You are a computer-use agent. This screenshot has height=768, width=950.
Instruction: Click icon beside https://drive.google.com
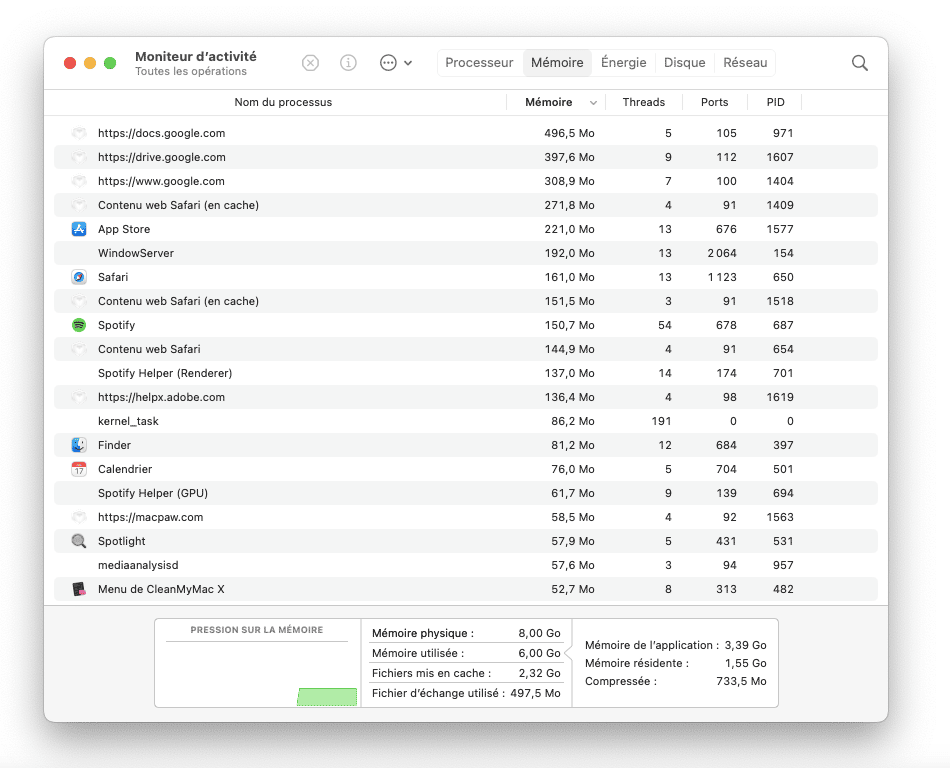pyautogui.click(x=79, y=157)
